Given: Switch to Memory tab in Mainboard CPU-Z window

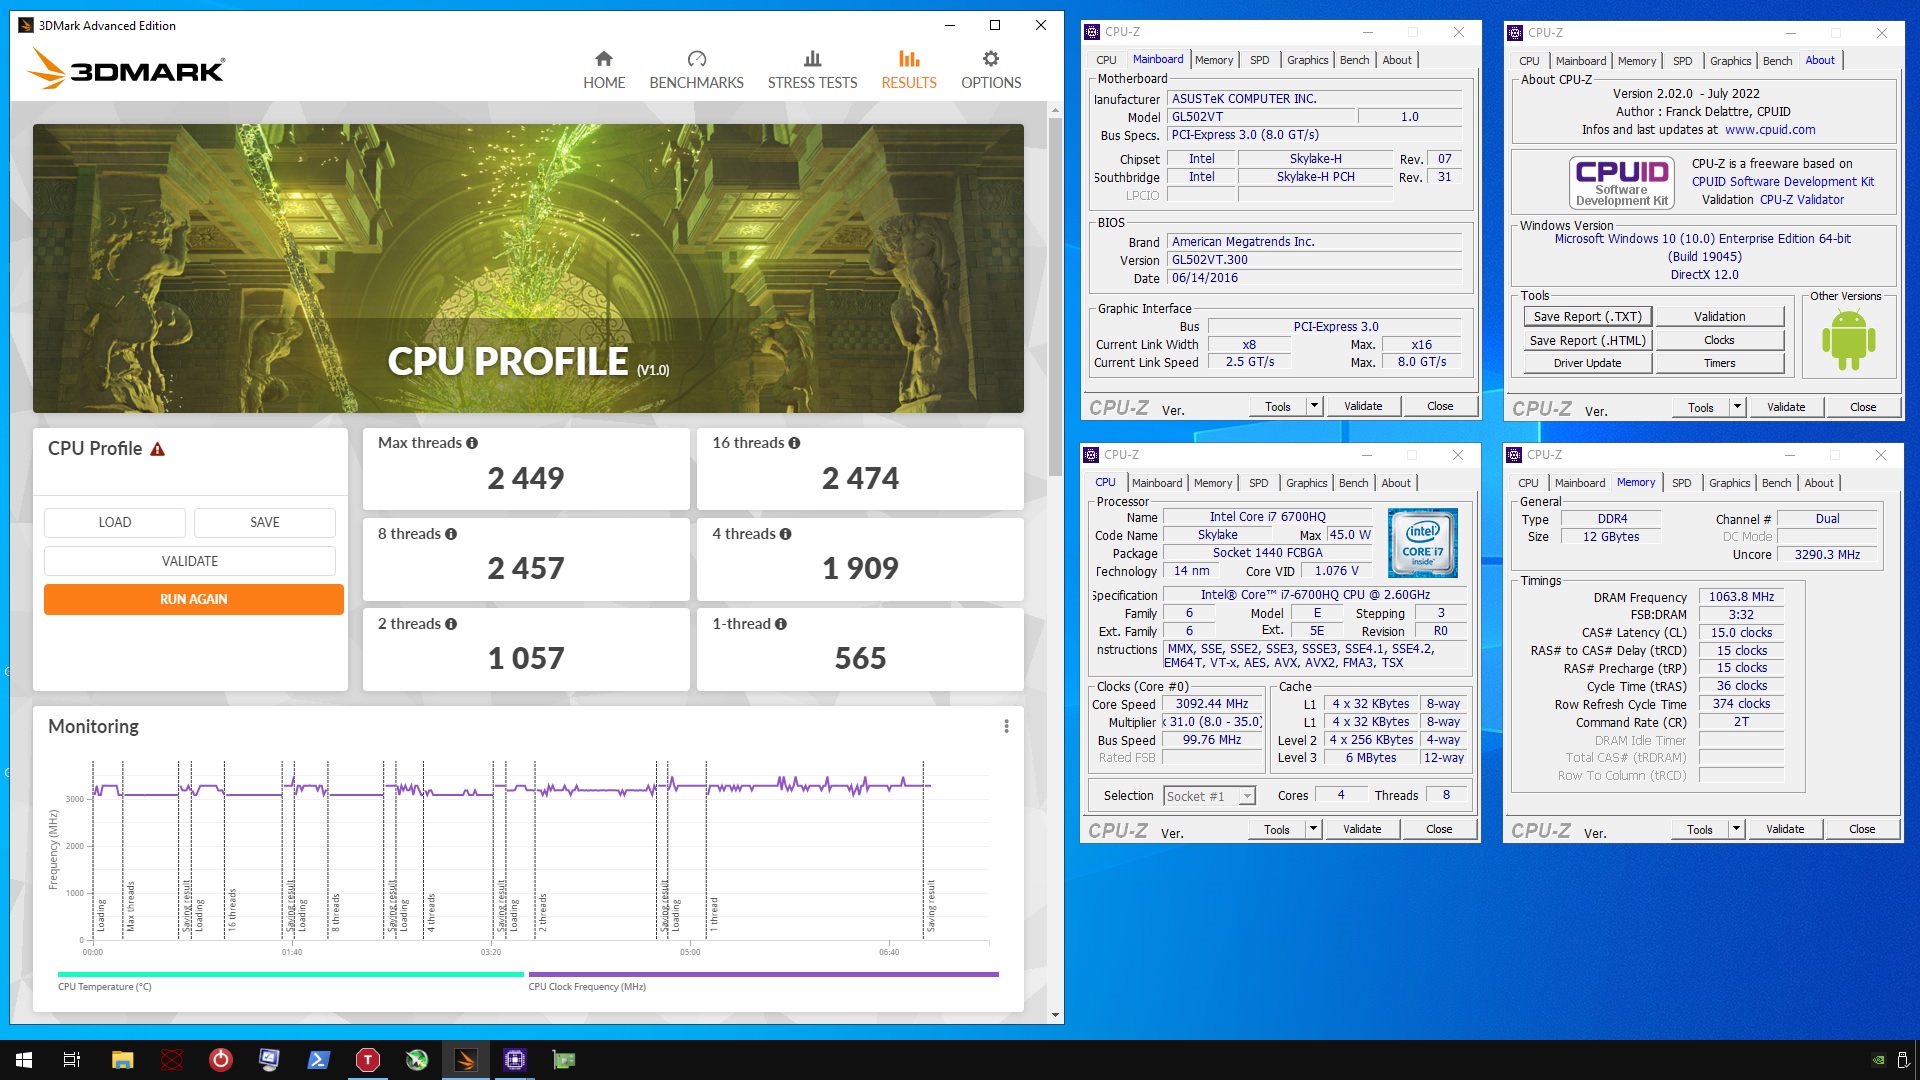Looking at the screenshot, I should 1214,60.
